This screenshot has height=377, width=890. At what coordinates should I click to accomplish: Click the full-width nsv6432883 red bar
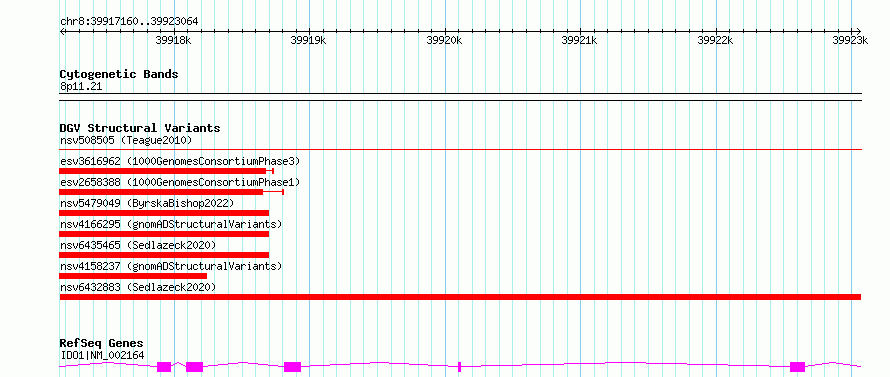(x=460, y=297)
